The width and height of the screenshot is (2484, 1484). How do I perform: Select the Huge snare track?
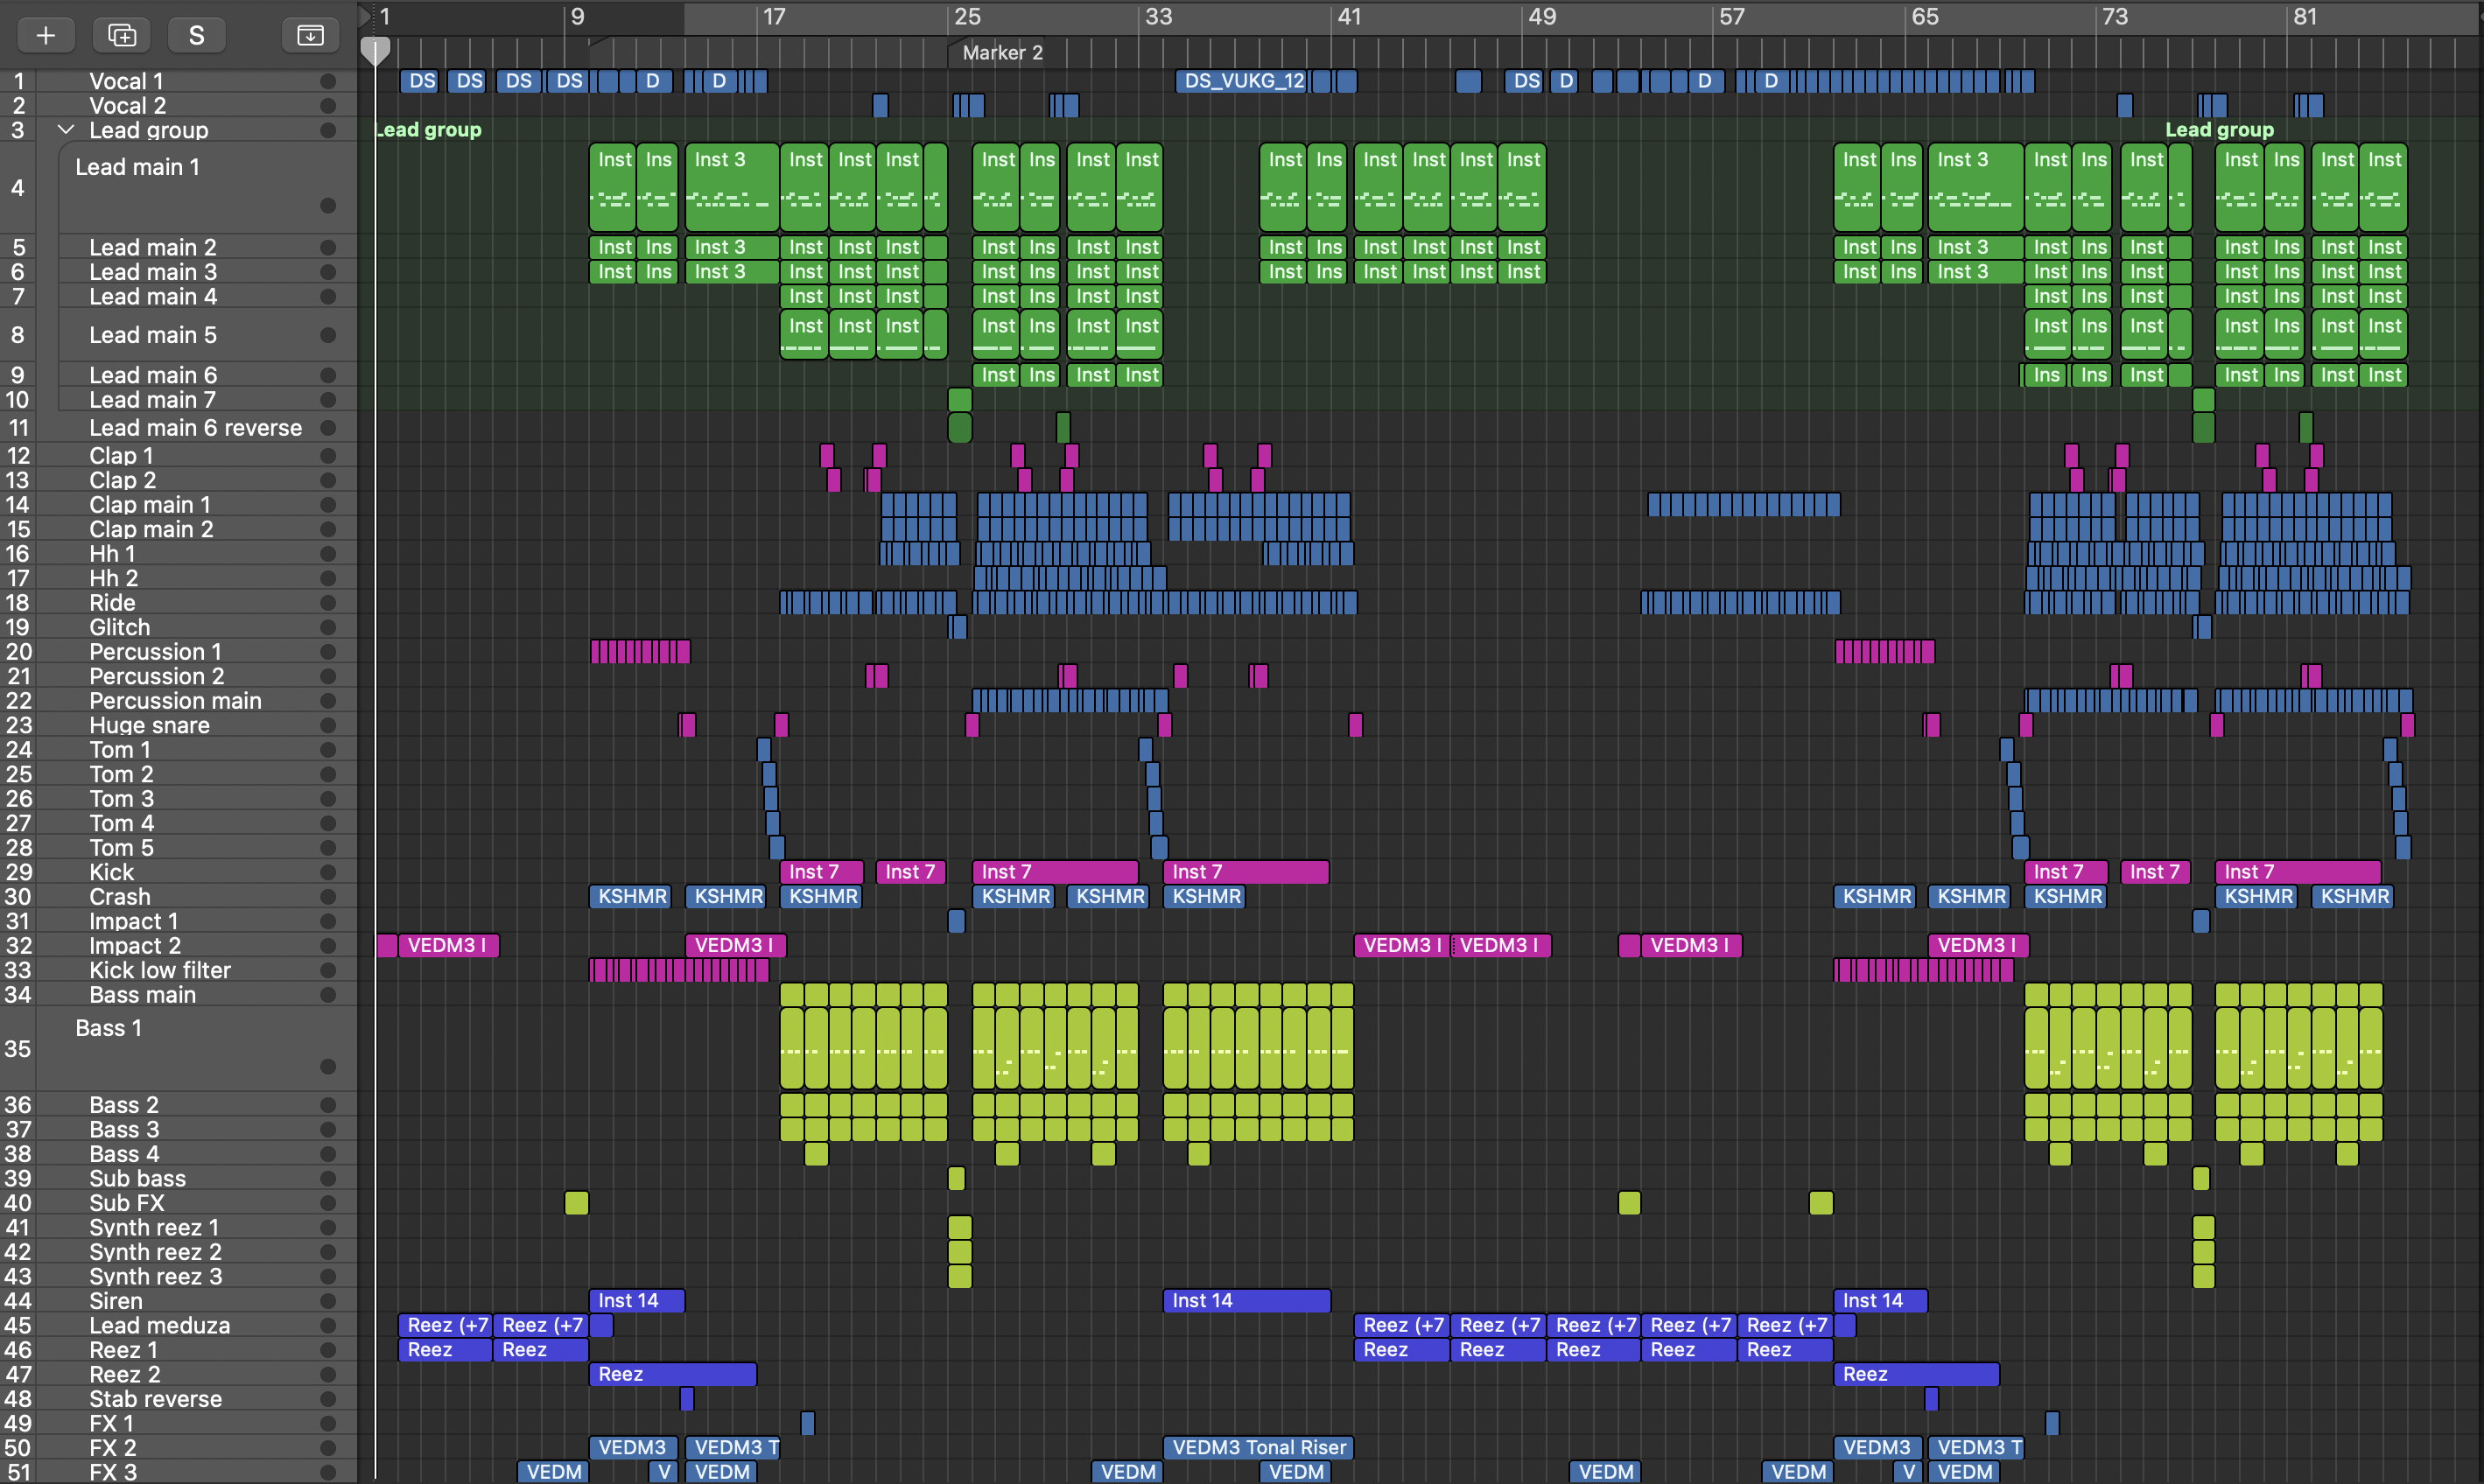[149, 725]
